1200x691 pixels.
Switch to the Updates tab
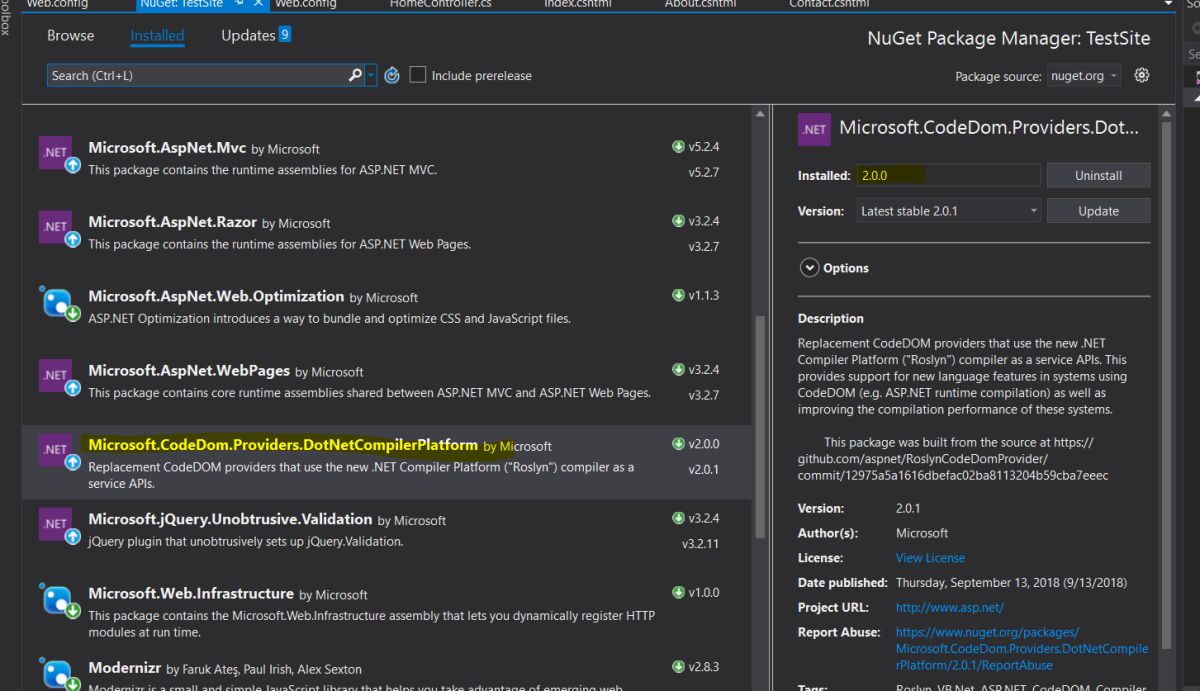[x=248, y=35]
